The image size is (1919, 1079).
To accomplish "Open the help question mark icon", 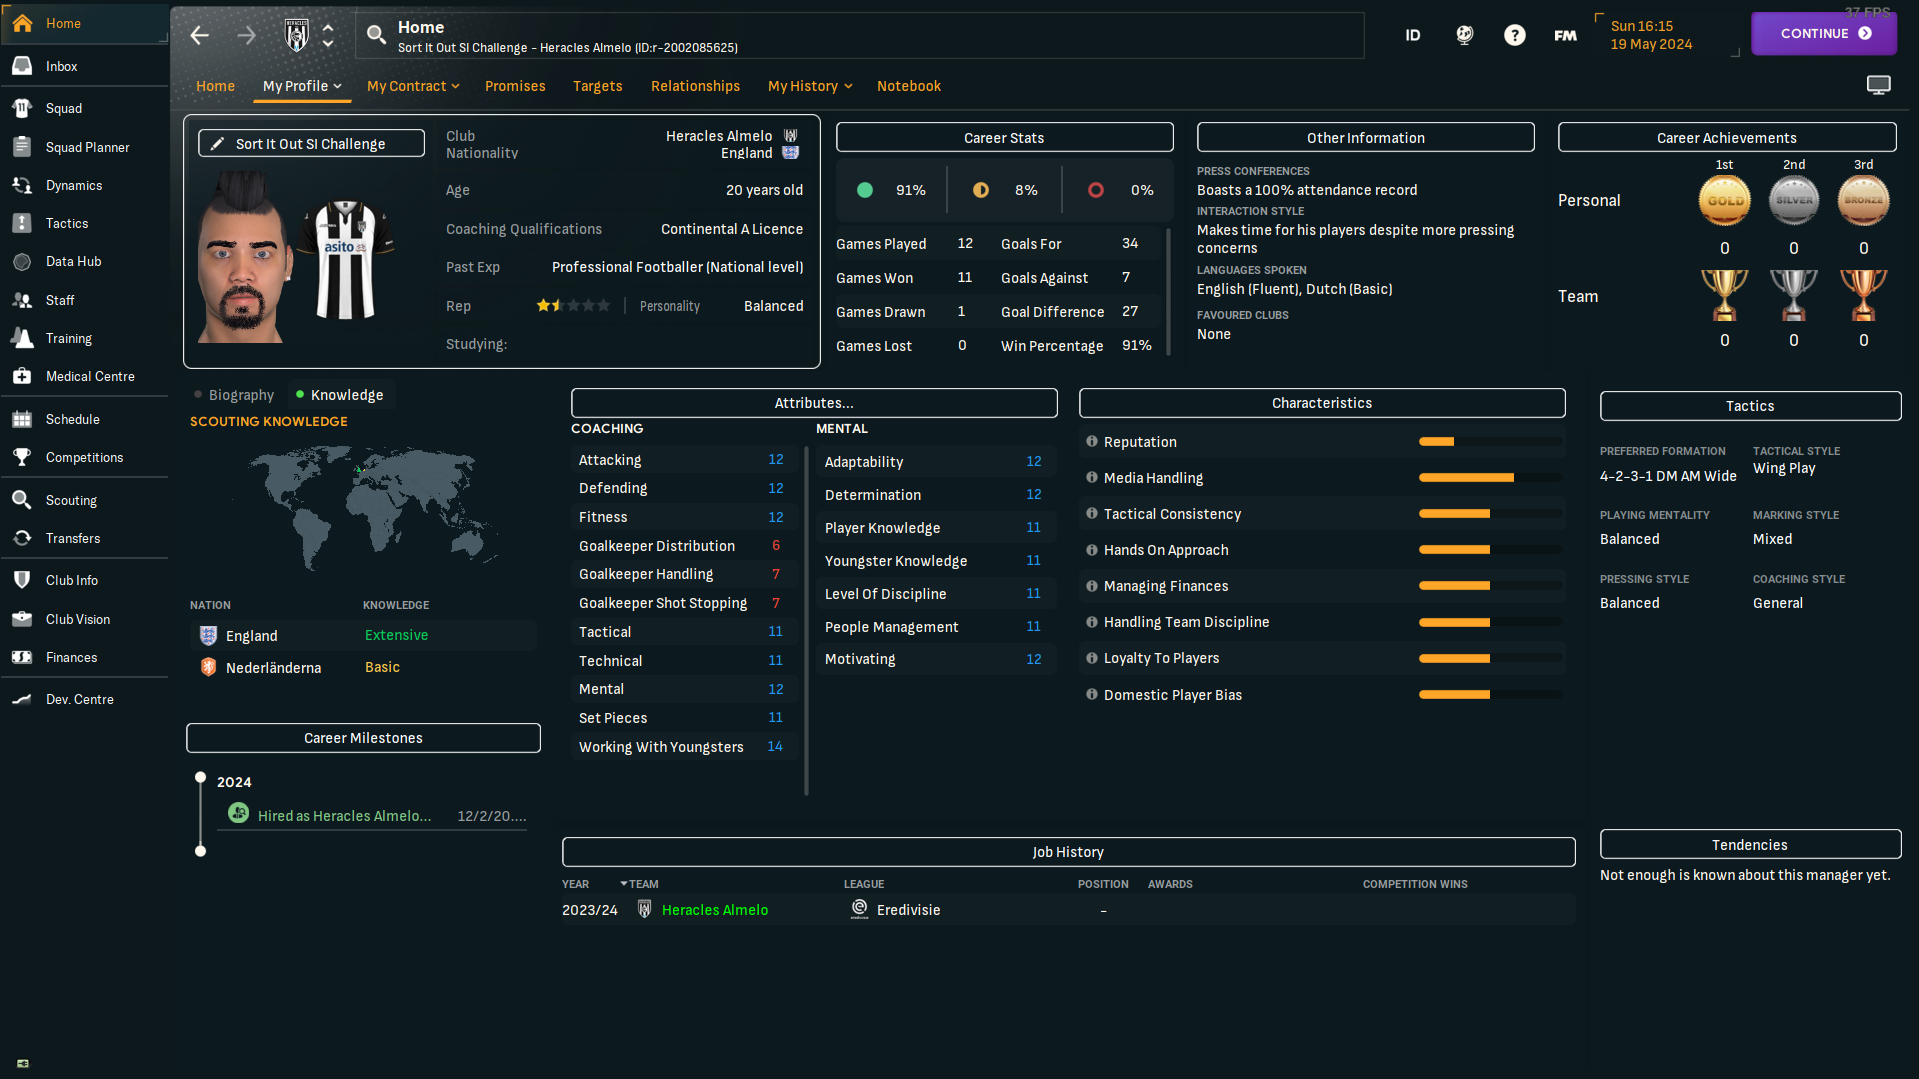I will click(x=1515, y=35).
